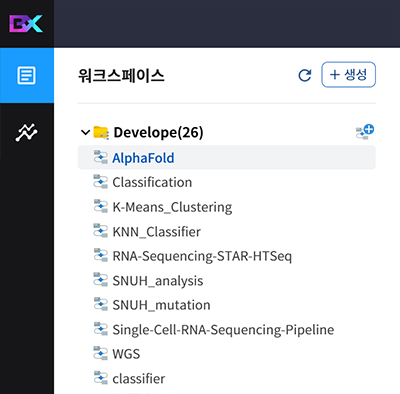The height and width of the screenshot is (394, 400).
Task: Refresh the workspace list
Action: point(305,75)
